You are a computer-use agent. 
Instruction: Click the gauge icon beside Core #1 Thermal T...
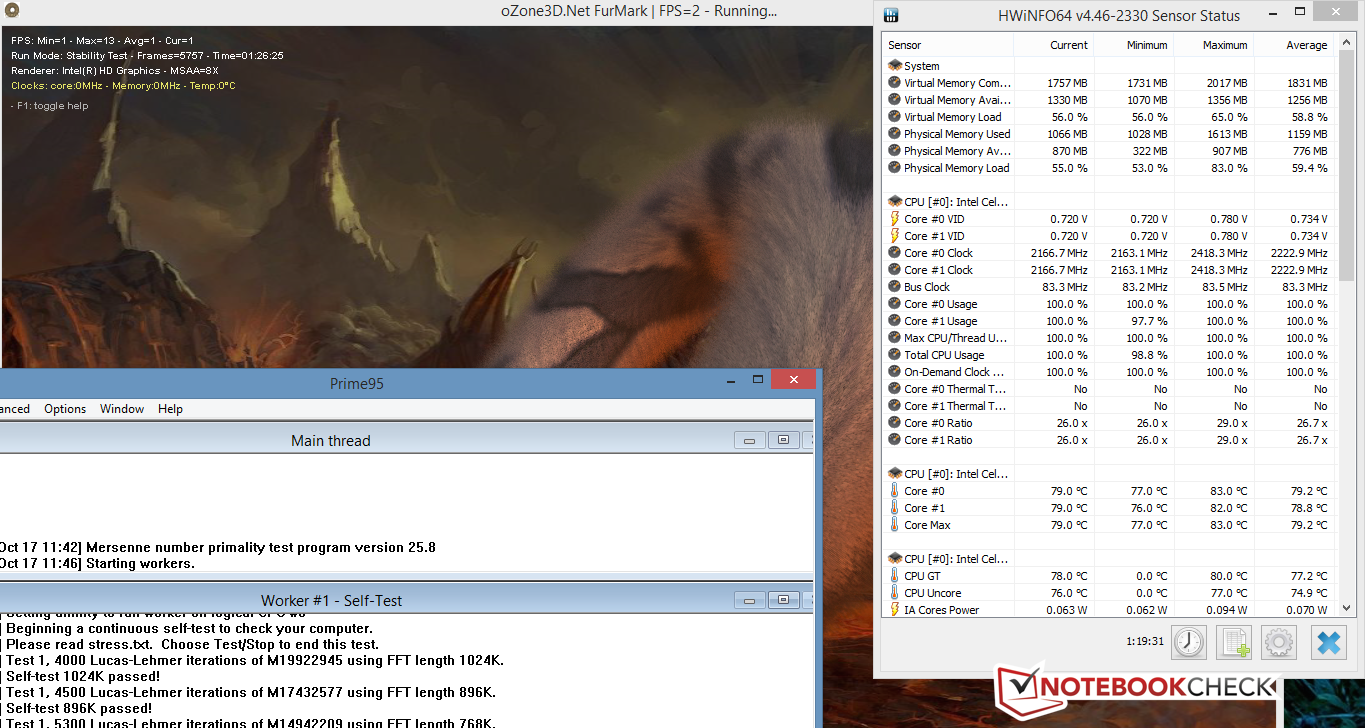click(x=894, y=406)
